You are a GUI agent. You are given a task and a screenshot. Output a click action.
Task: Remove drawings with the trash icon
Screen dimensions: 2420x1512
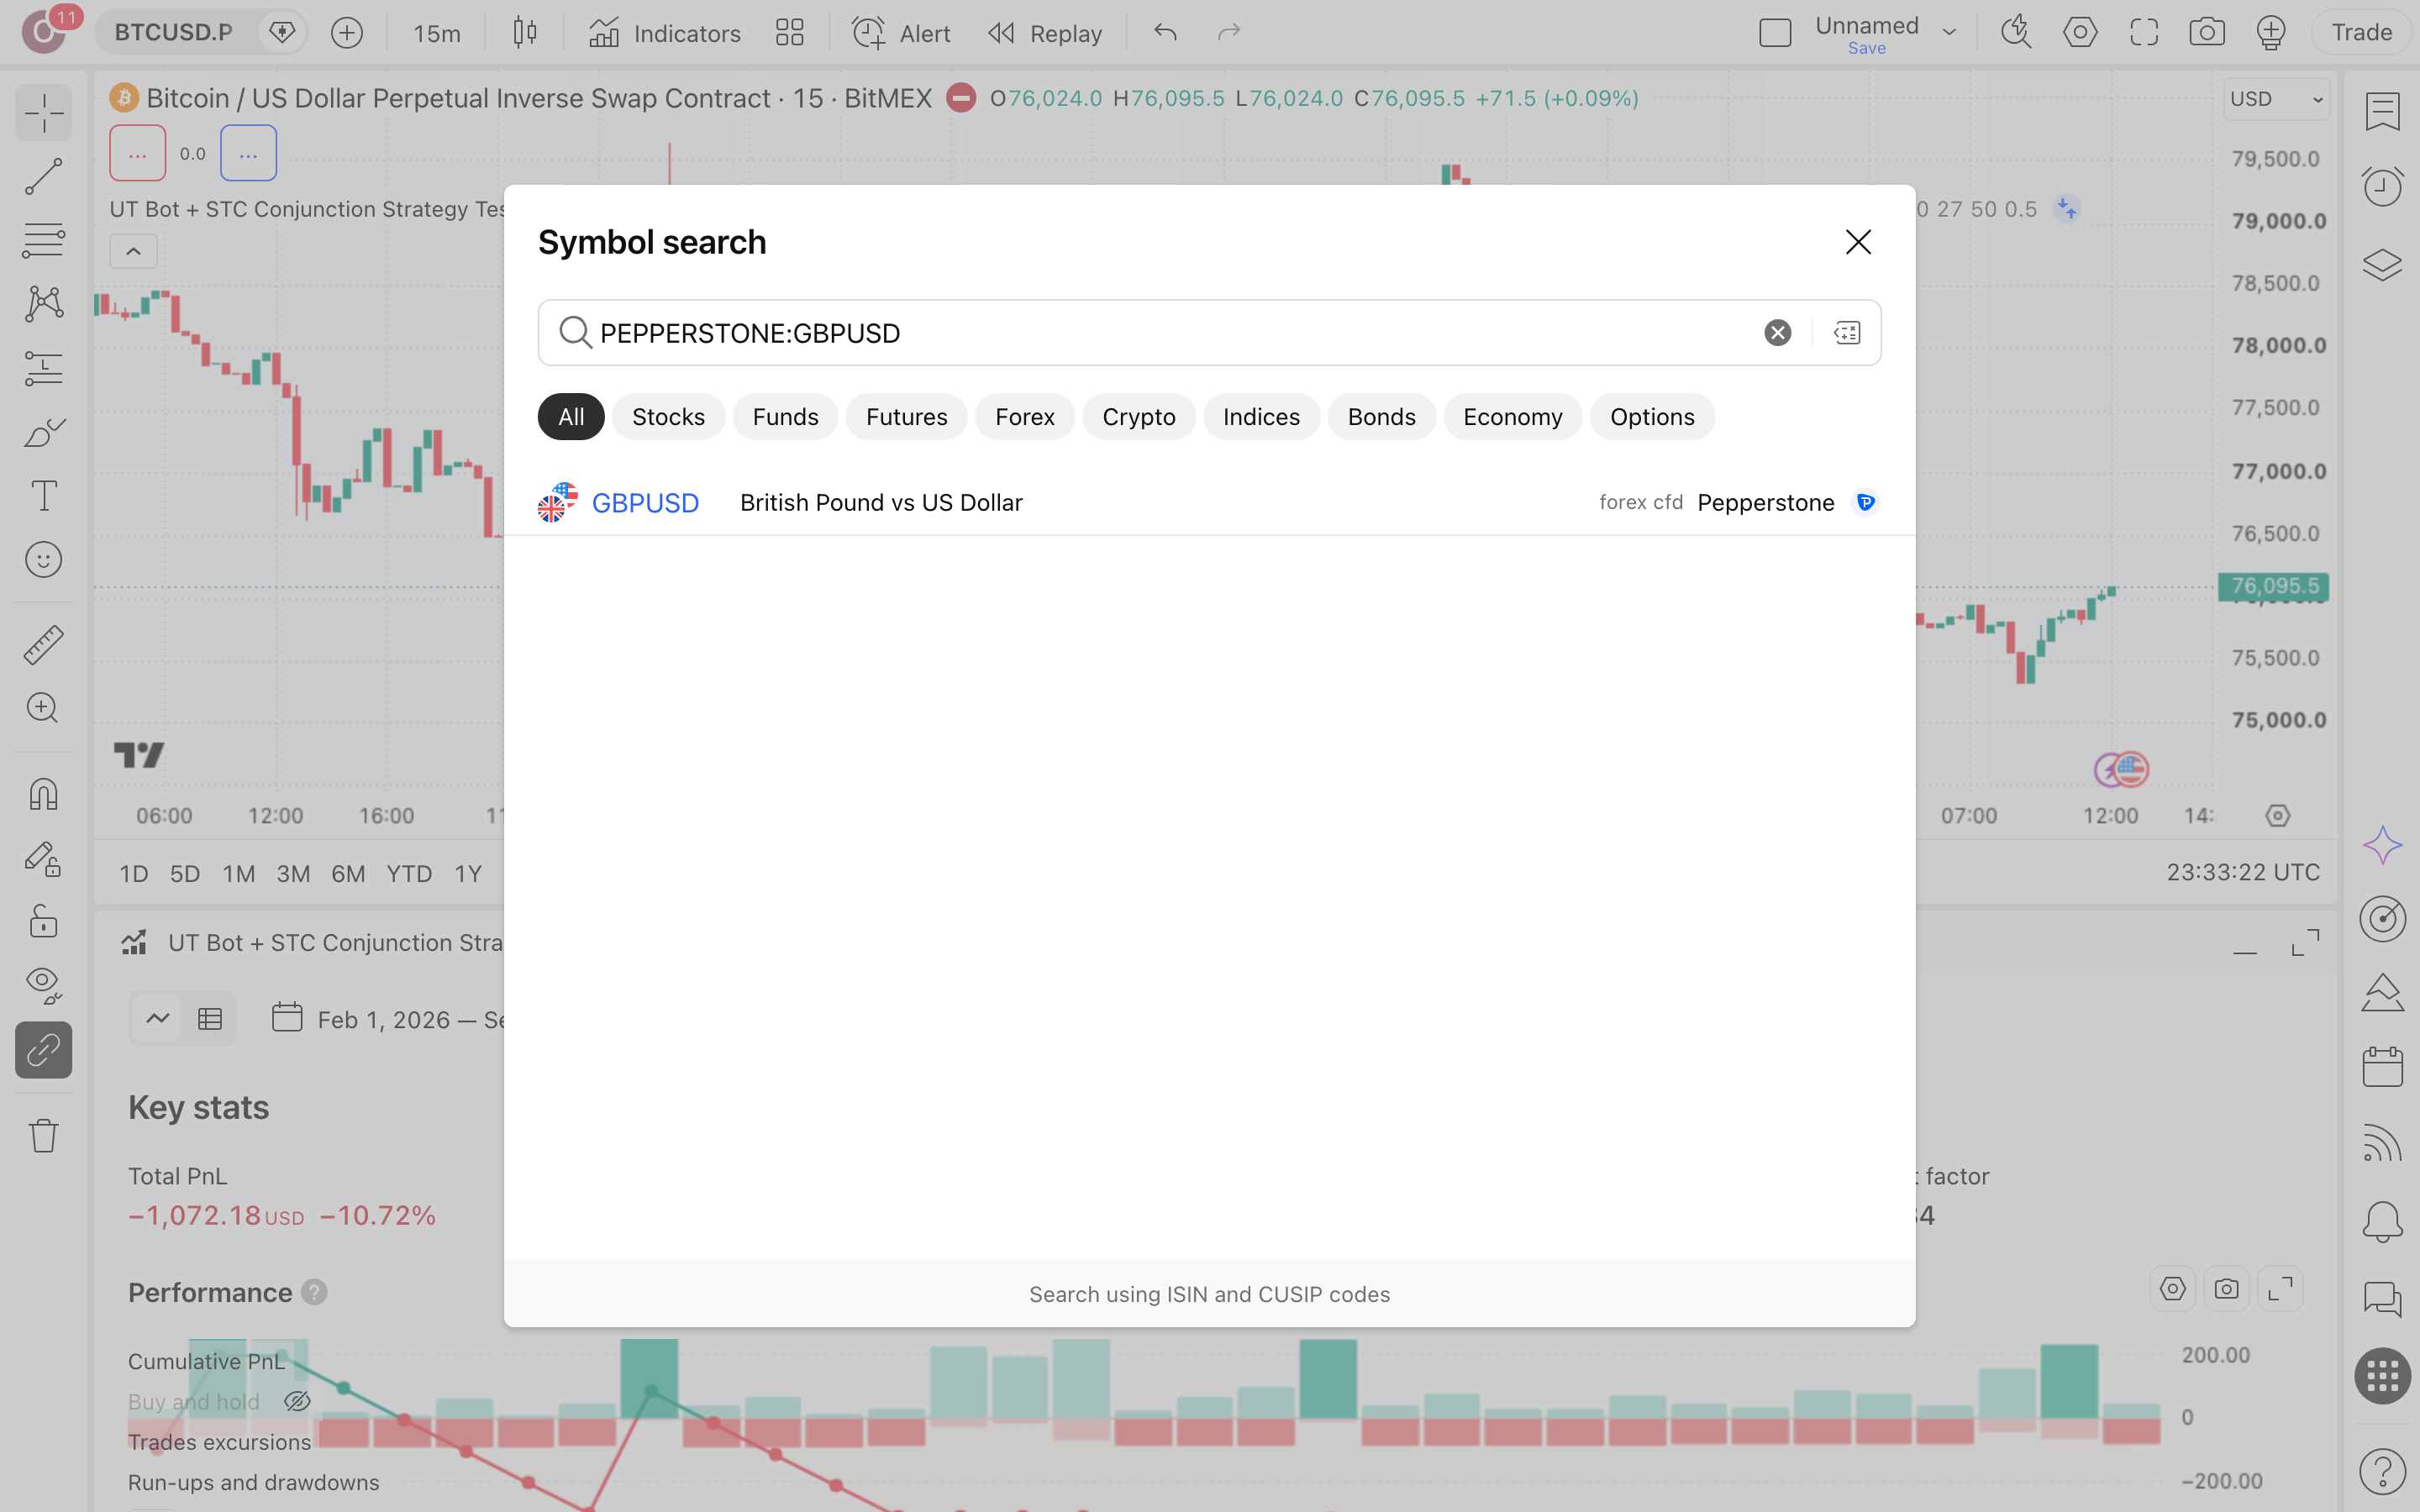[x=43, y=1135]
